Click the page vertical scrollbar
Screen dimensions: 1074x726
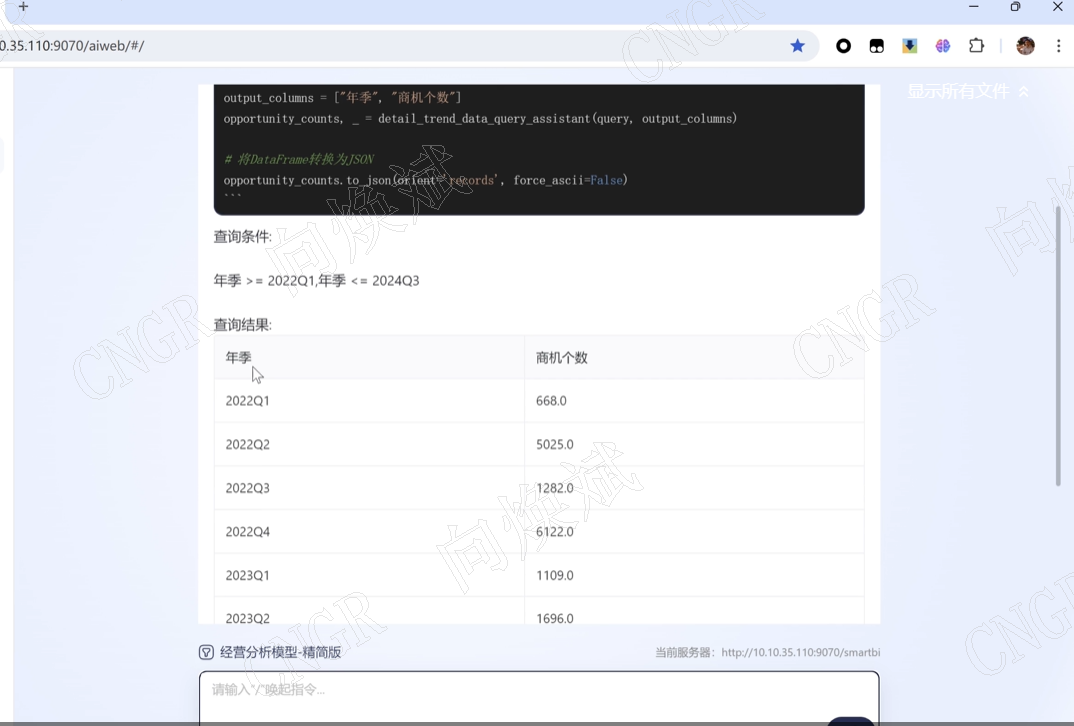1058,346
